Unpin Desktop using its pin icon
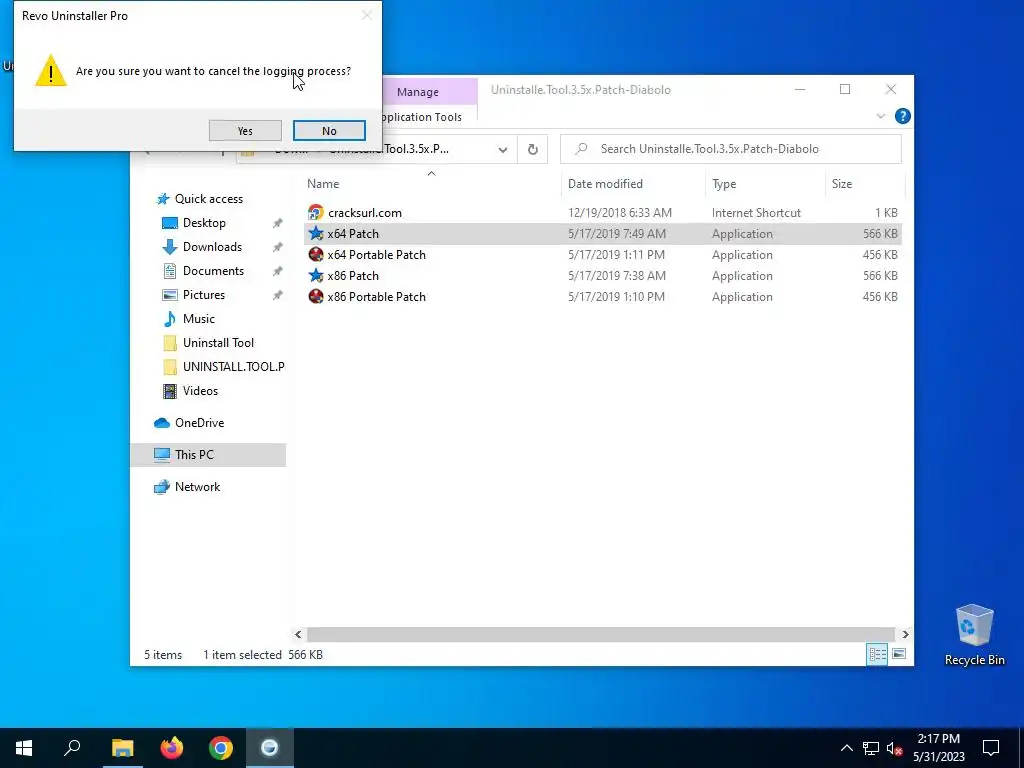 click(x=278, y=223)
